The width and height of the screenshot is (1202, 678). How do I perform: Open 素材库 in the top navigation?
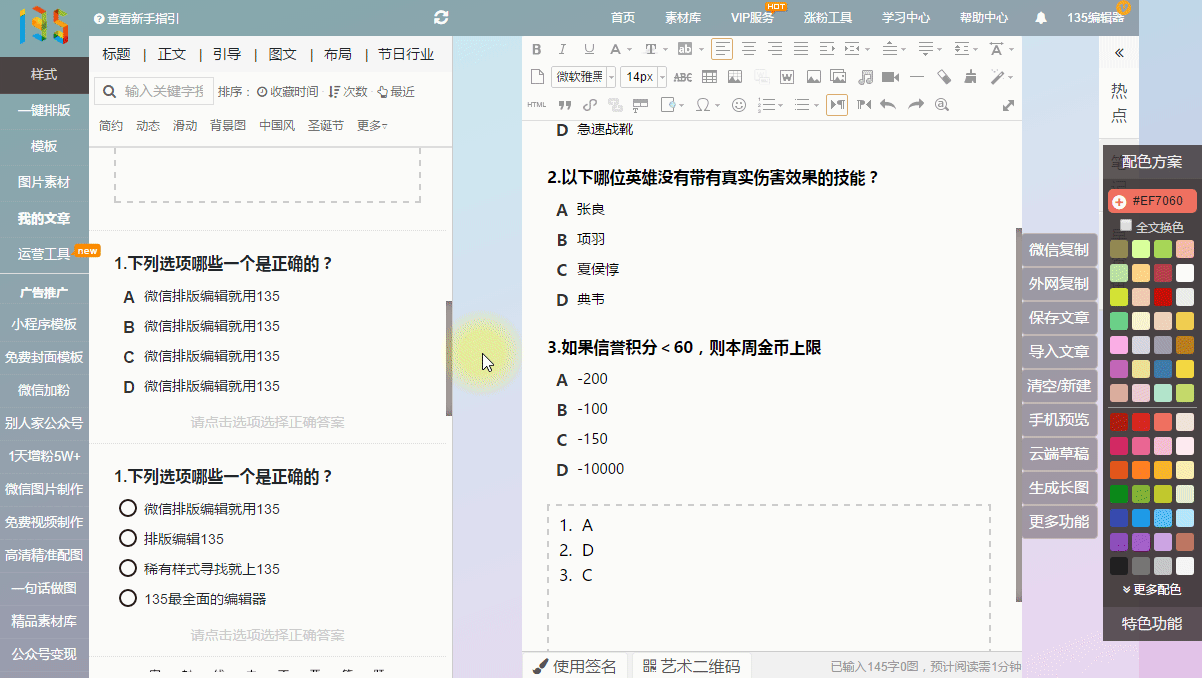coord(683,18)
